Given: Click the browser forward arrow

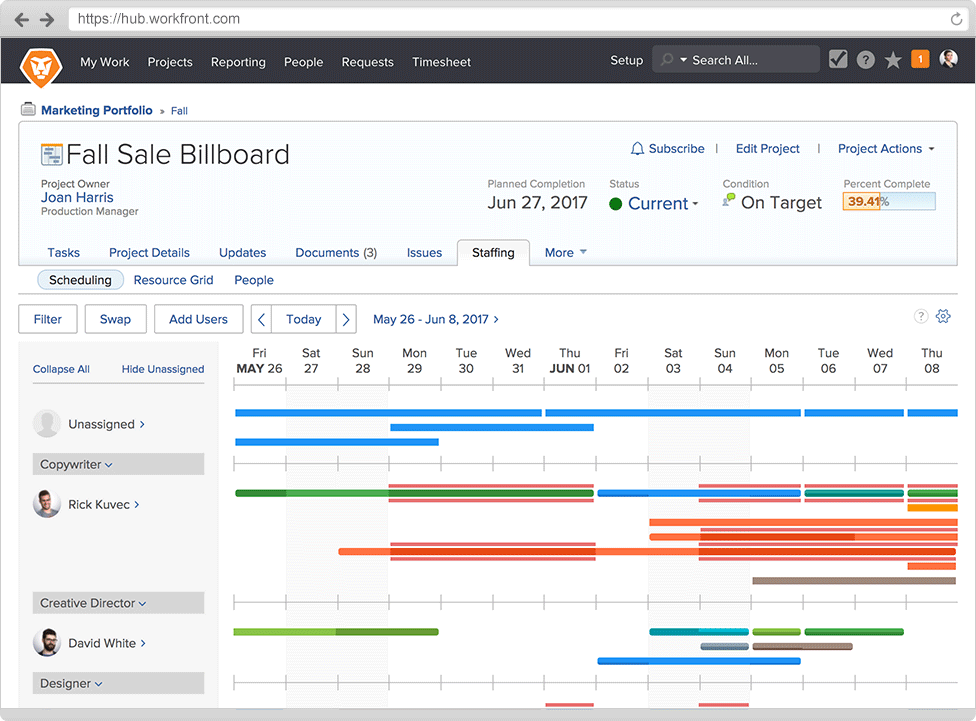Looking at the screenshot, I should [x=47, y=20].
